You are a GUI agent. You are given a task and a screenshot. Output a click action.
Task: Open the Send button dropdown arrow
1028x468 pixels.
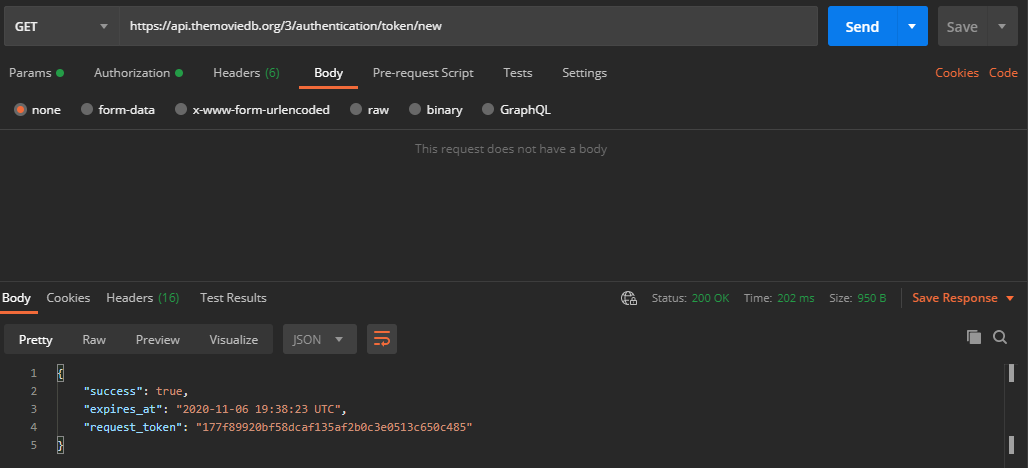coord(912,26)
